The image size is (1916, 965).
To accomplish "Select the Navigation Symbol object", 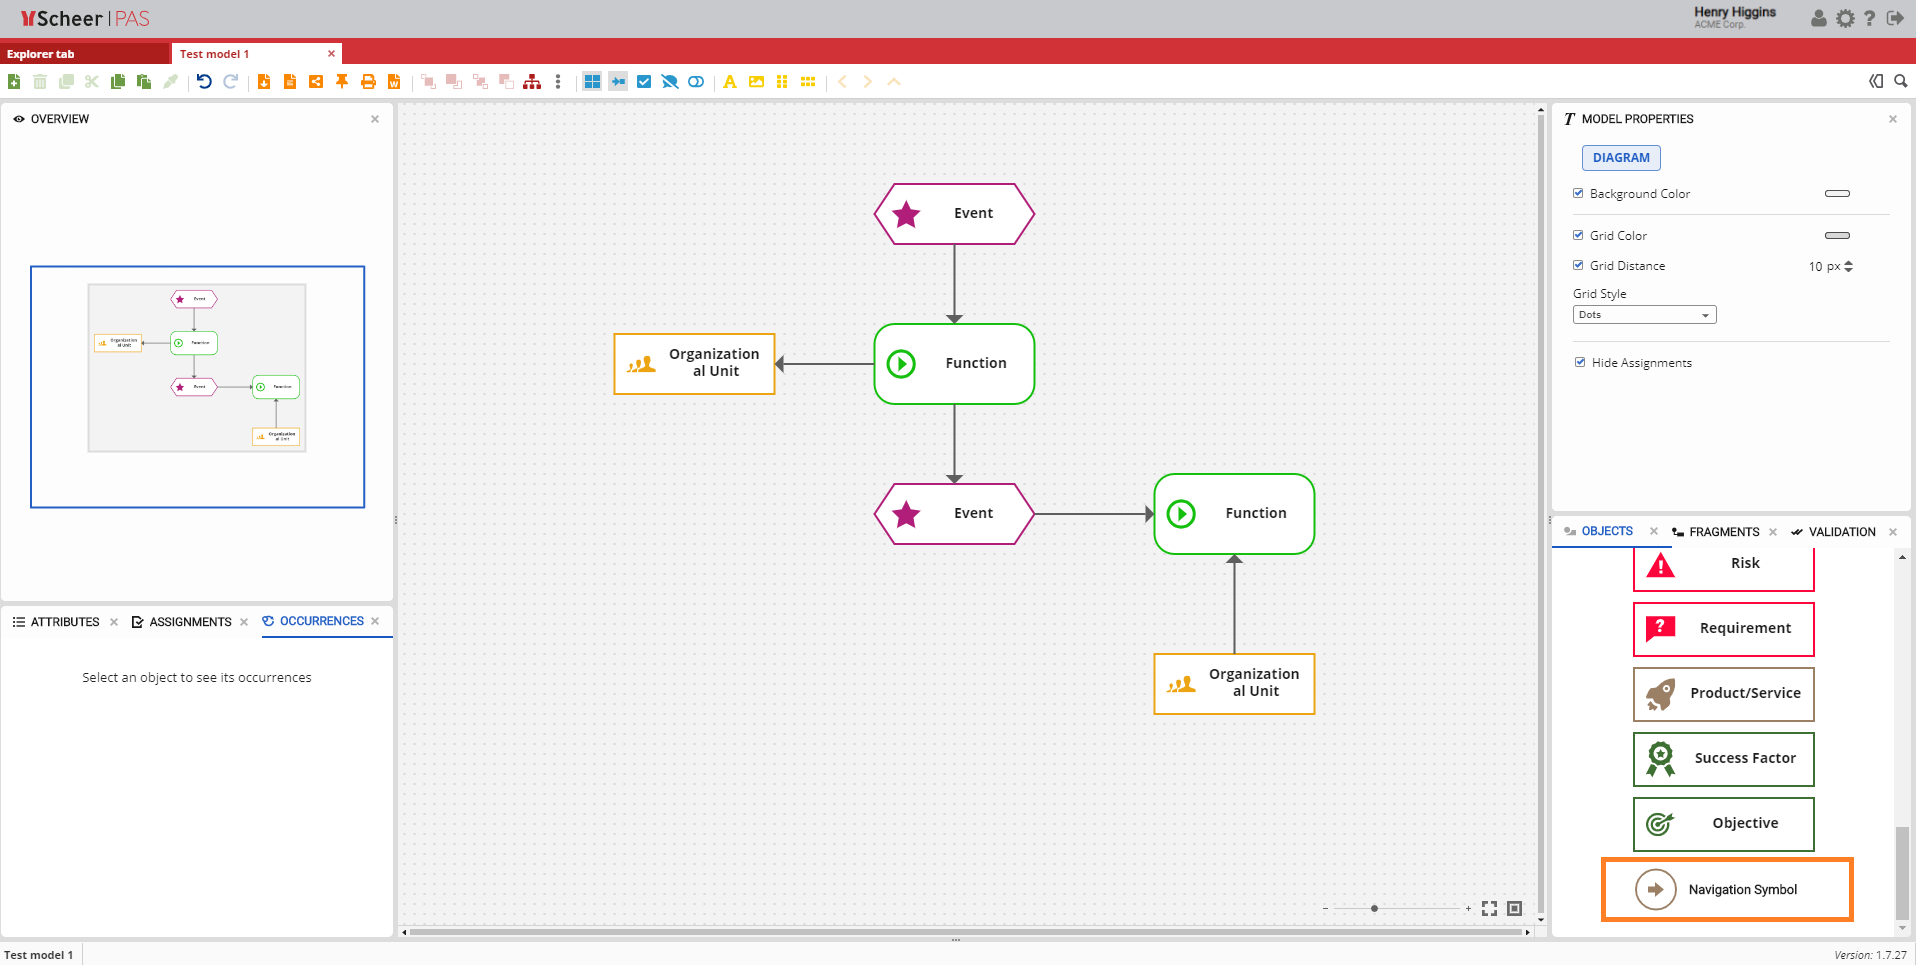I will pos(1727,889).
